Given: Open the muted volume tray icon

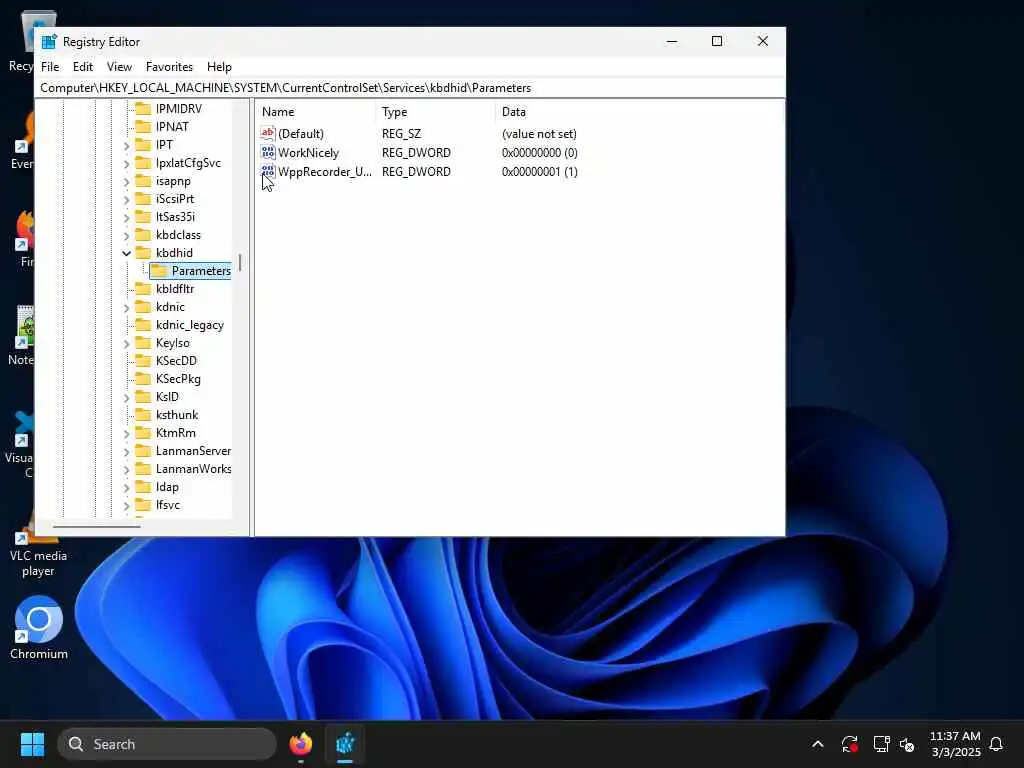Looking at the screenshot, I should pyautogui.click(x=906, y=744).
